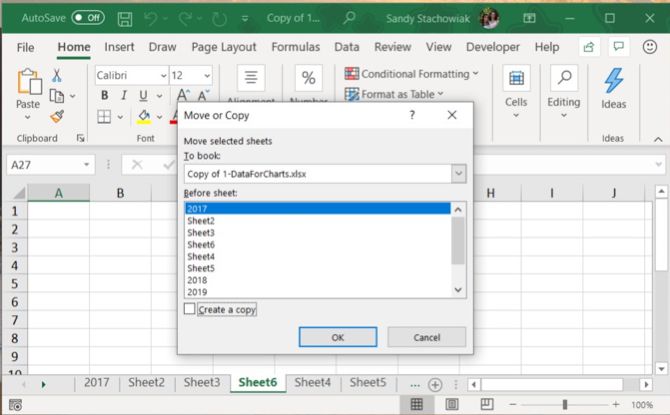The width and height of the screenshot is (670, 415).
Task: Apply yellow Fill Color bucket
Action: [144, 116]
